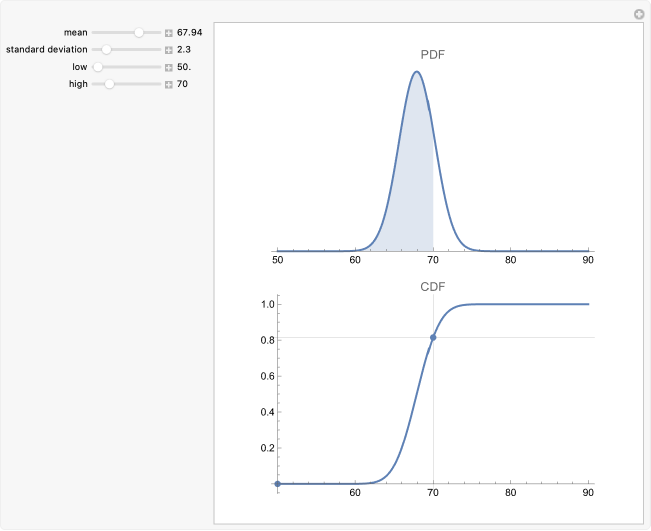This screenshot has width=651, height=531.
Task: Expand the low slider's detailed controls
Action: pos(169,67)
